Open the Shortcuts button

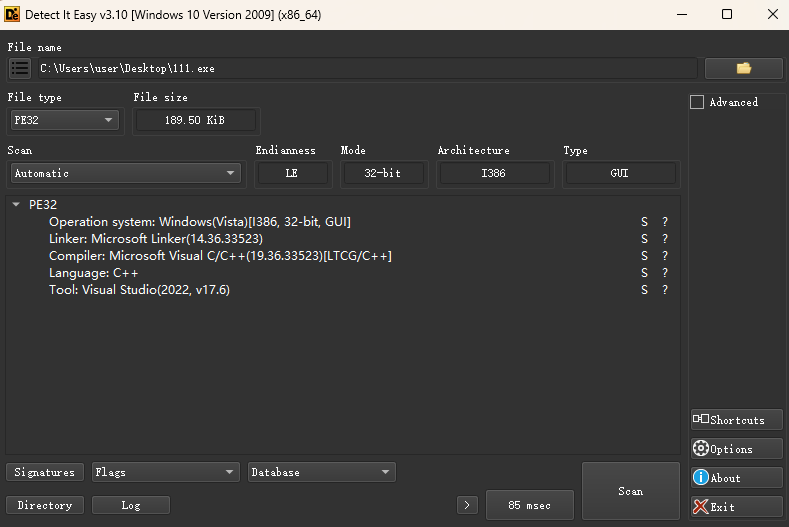click(x=737, y=420)
